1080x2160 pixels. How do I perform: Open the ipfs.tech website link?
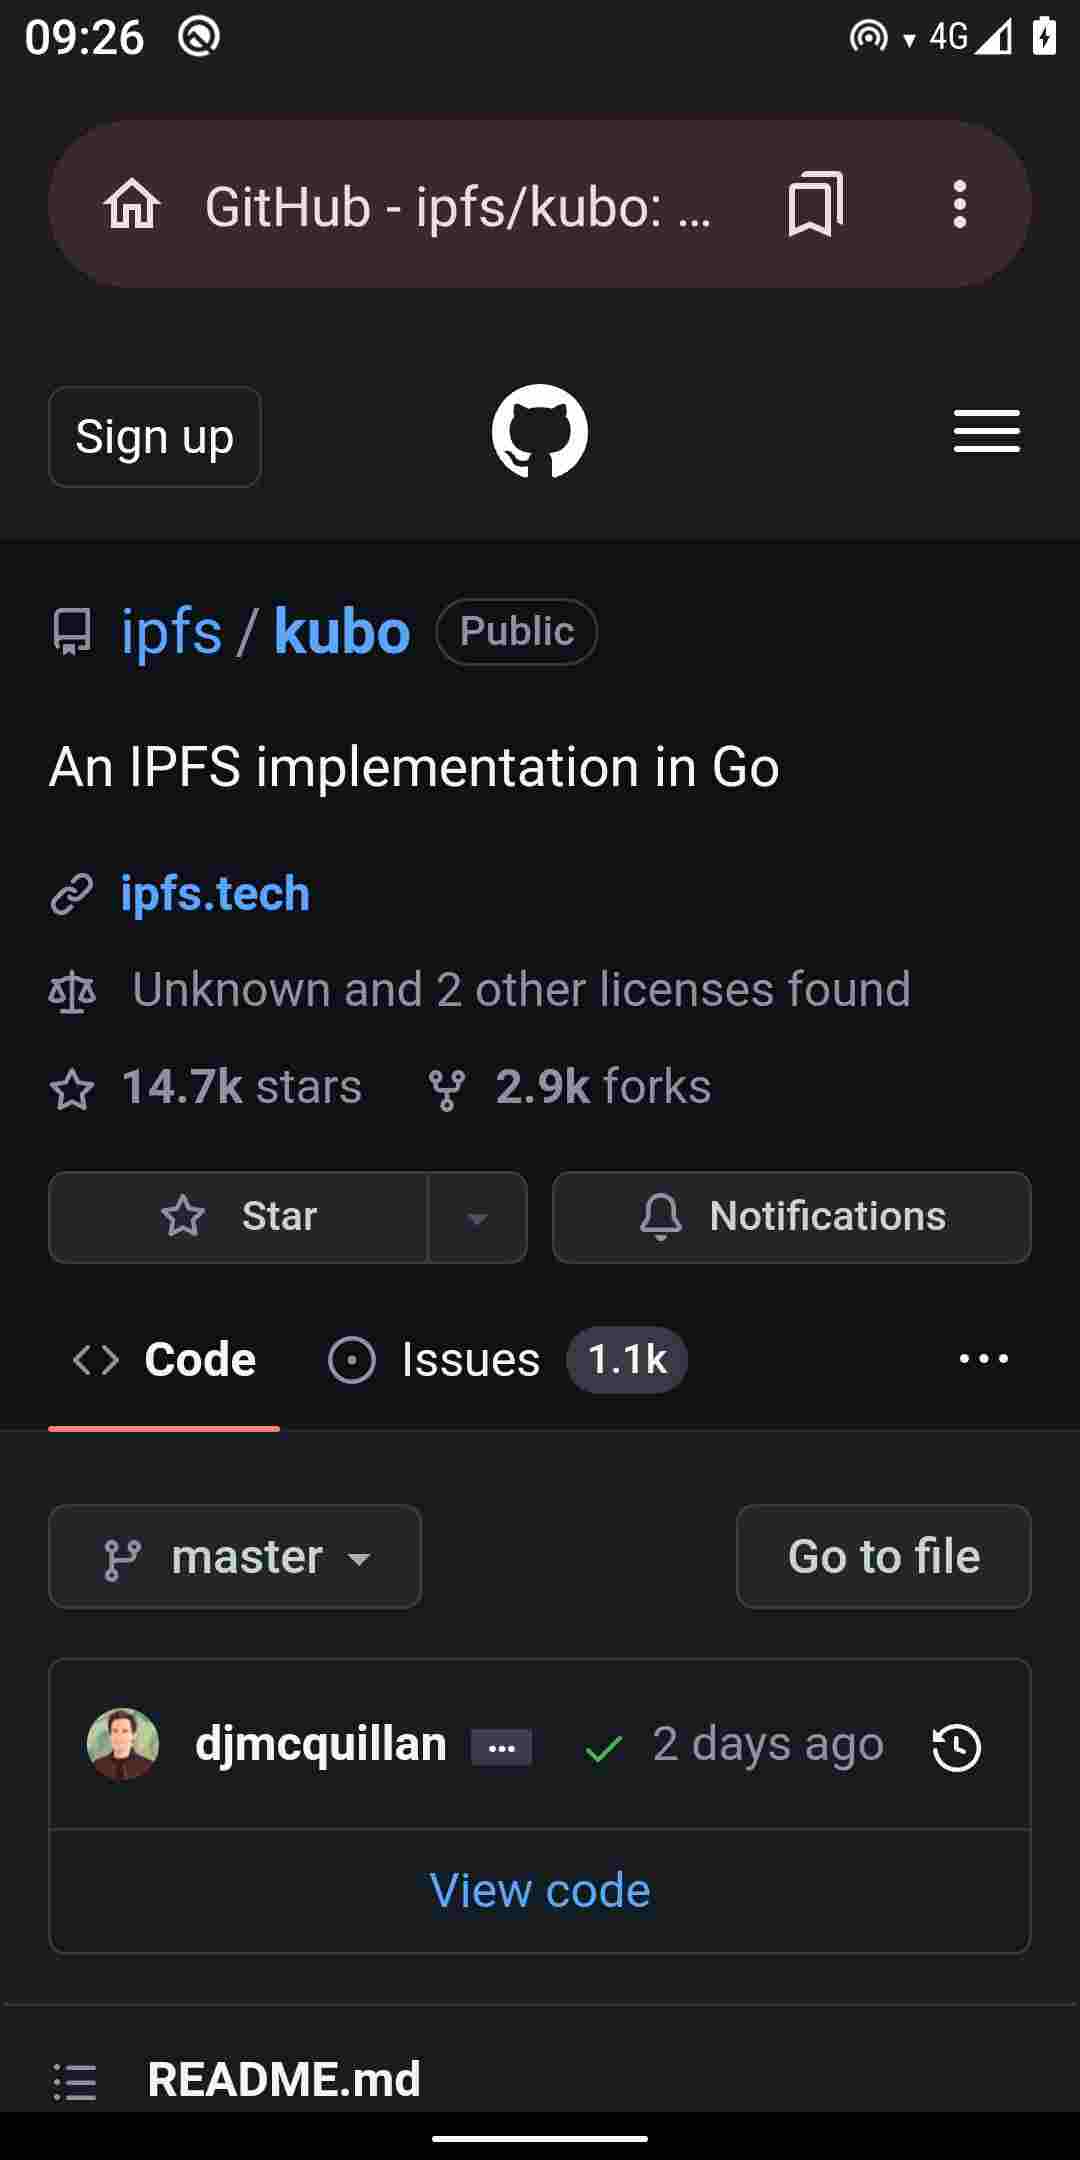tap(215, 893)
